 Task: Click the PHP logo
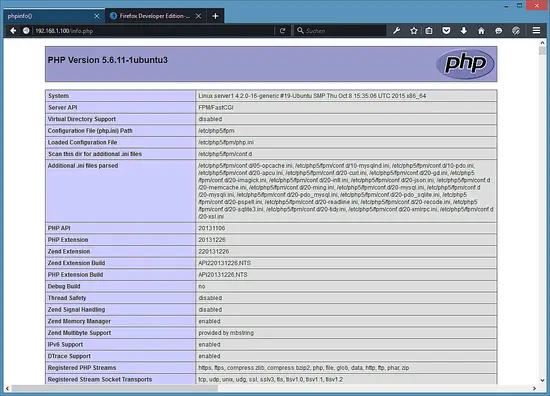pyautogui.click(x=465, y=64)
